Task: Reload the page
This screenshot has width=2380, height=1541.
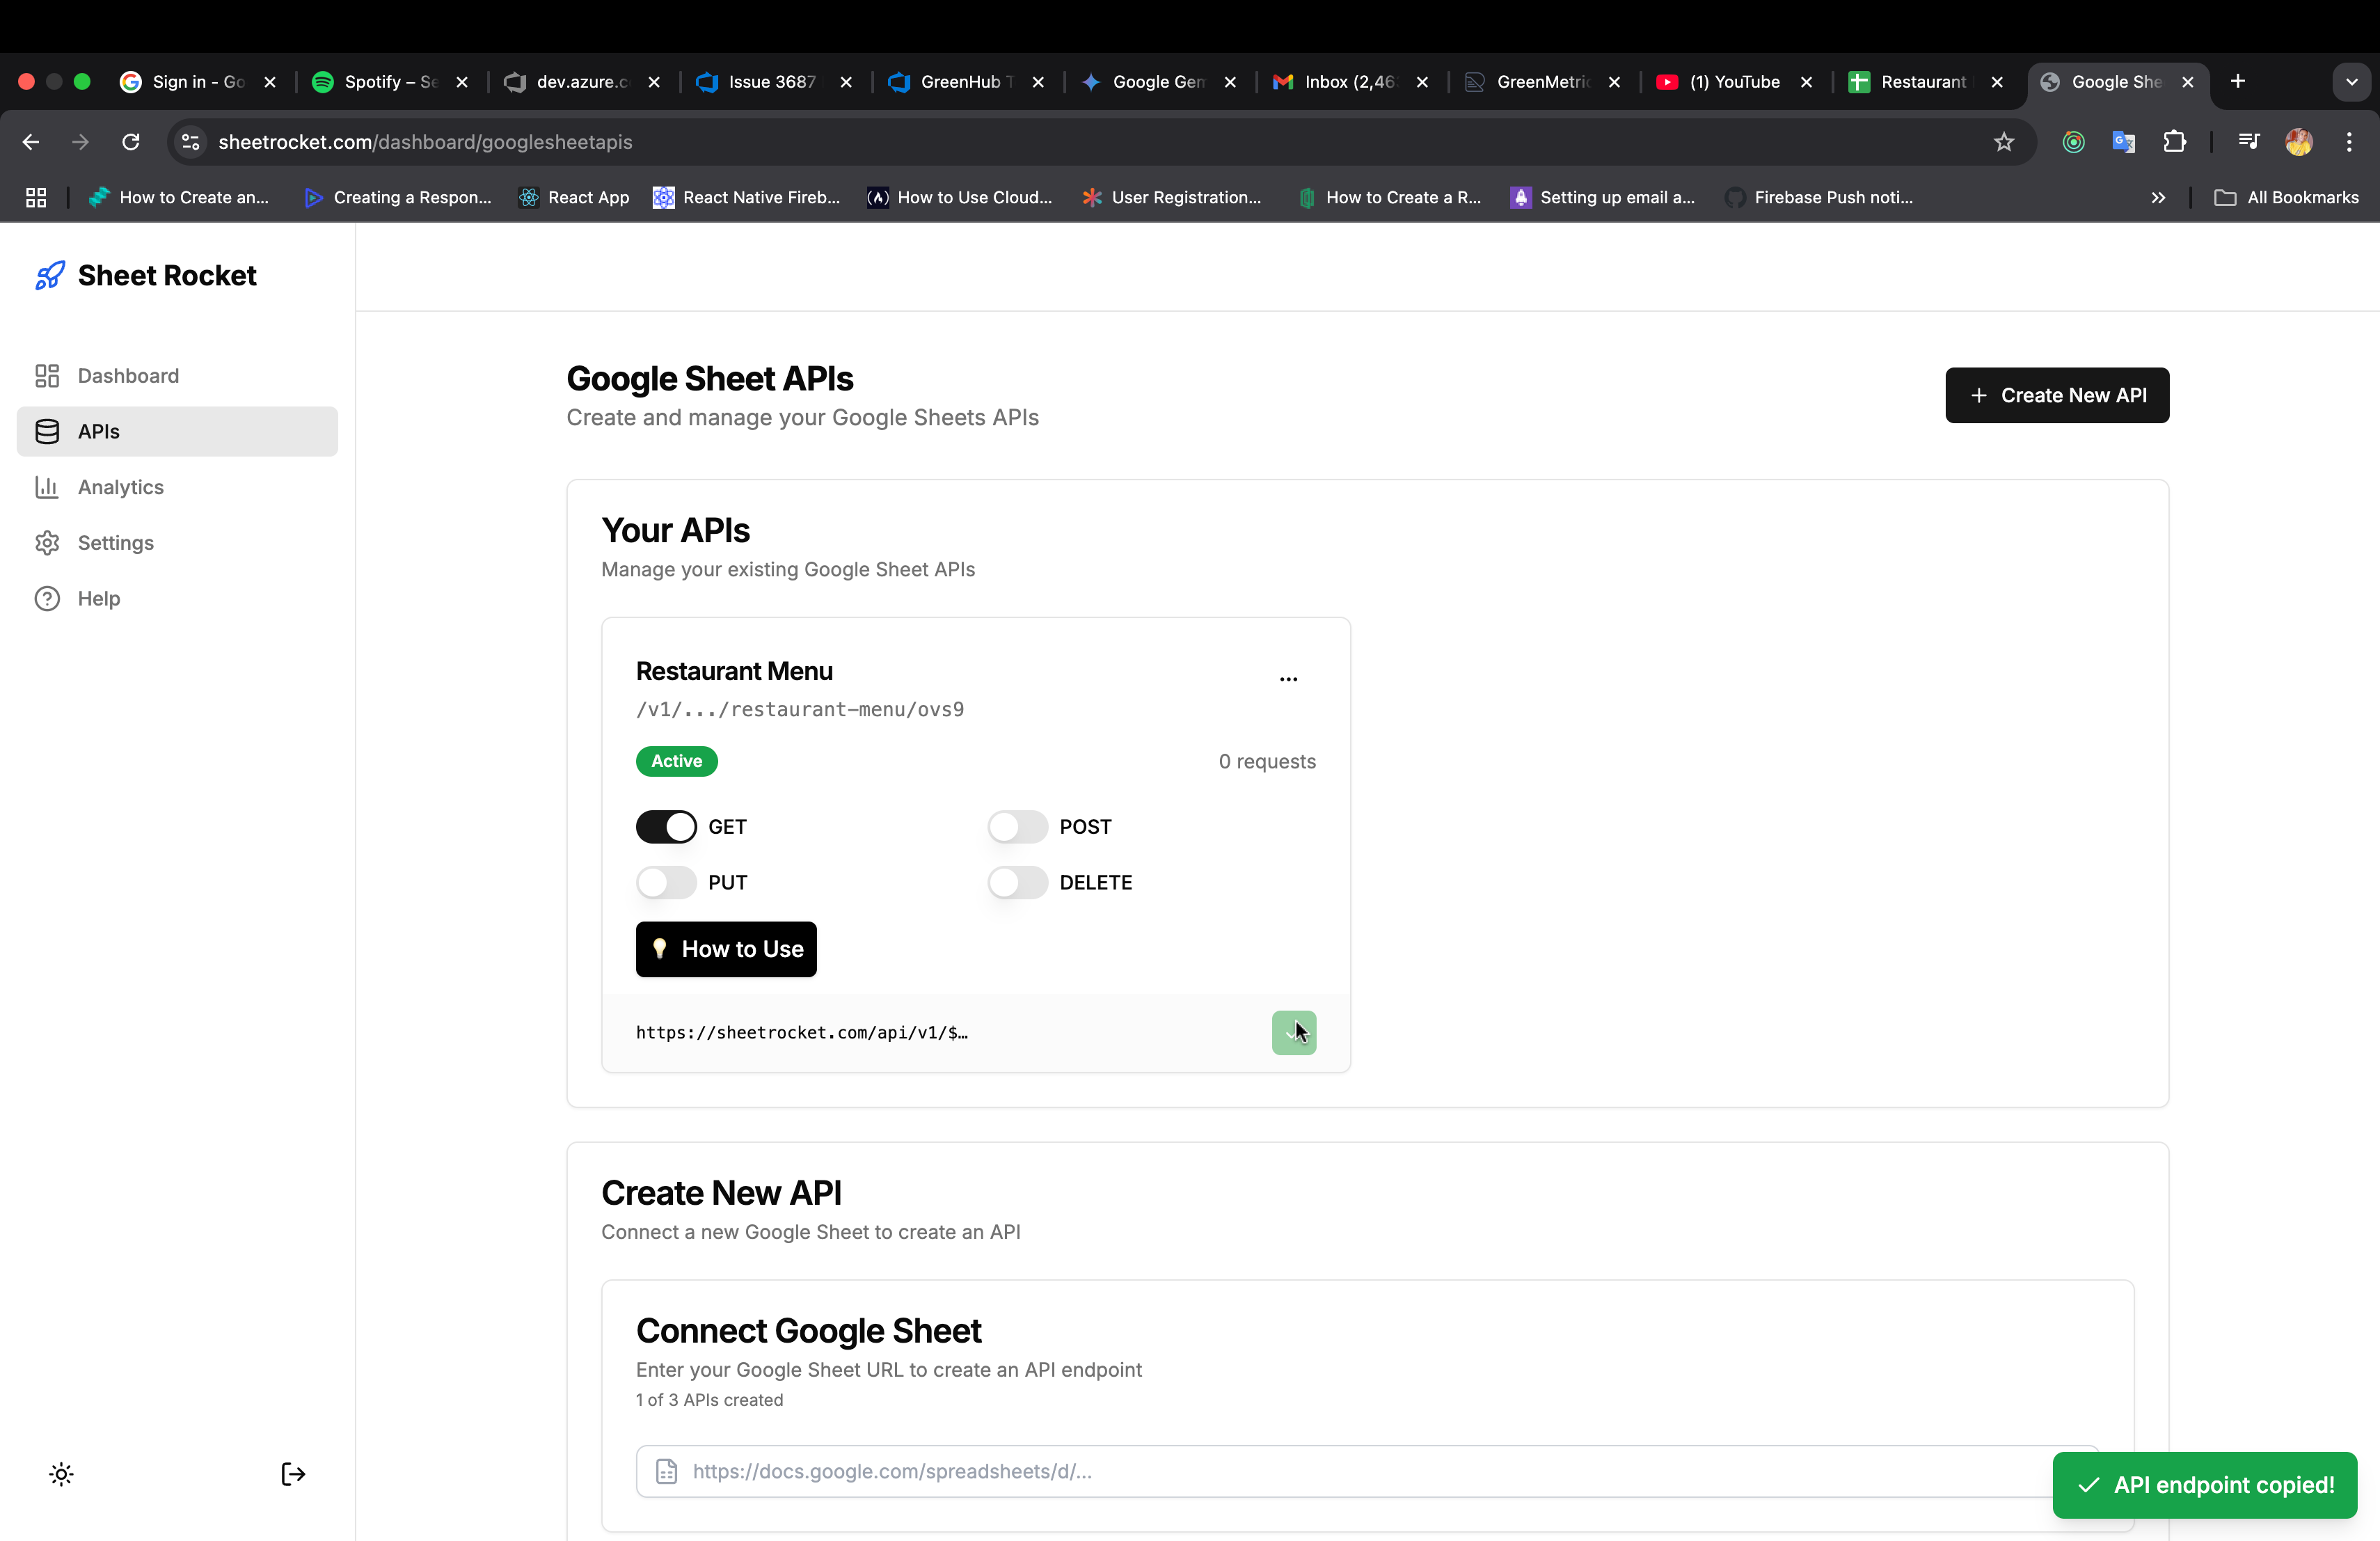Action: pos(131,142)
